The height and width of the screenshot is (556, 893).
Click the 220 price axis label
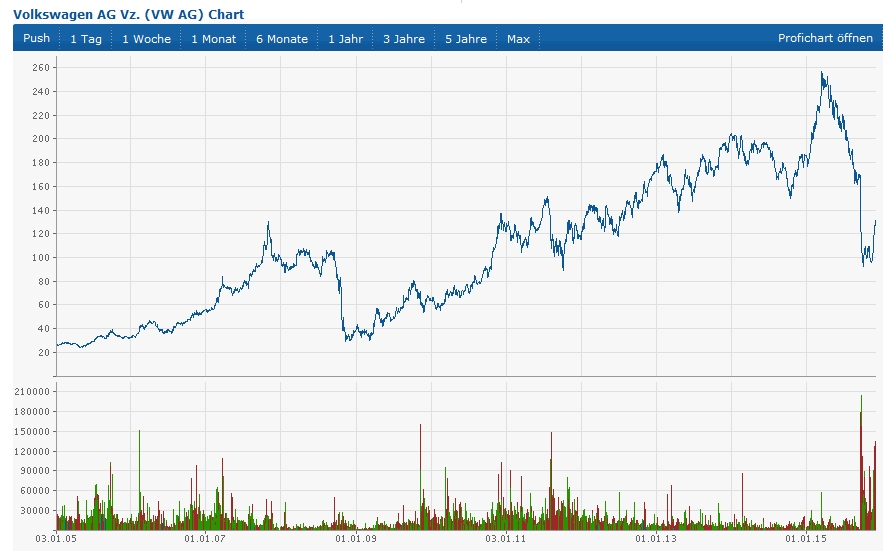(x=41, y=116)
